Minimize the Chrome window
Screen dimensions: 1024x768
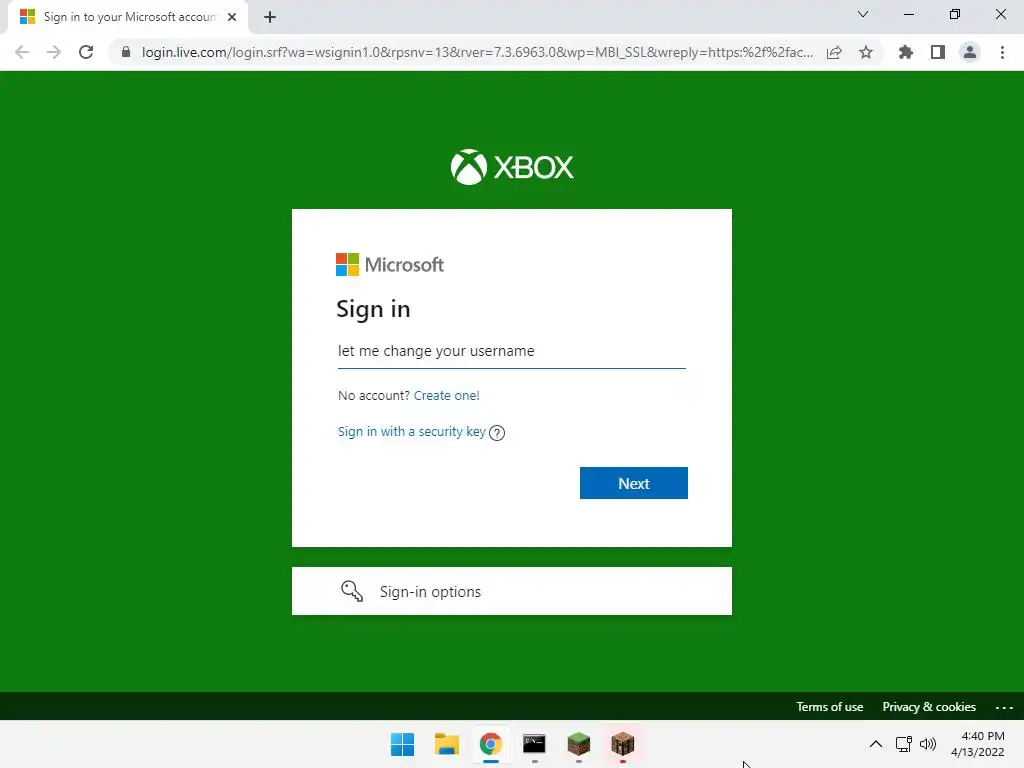(908, 14)
